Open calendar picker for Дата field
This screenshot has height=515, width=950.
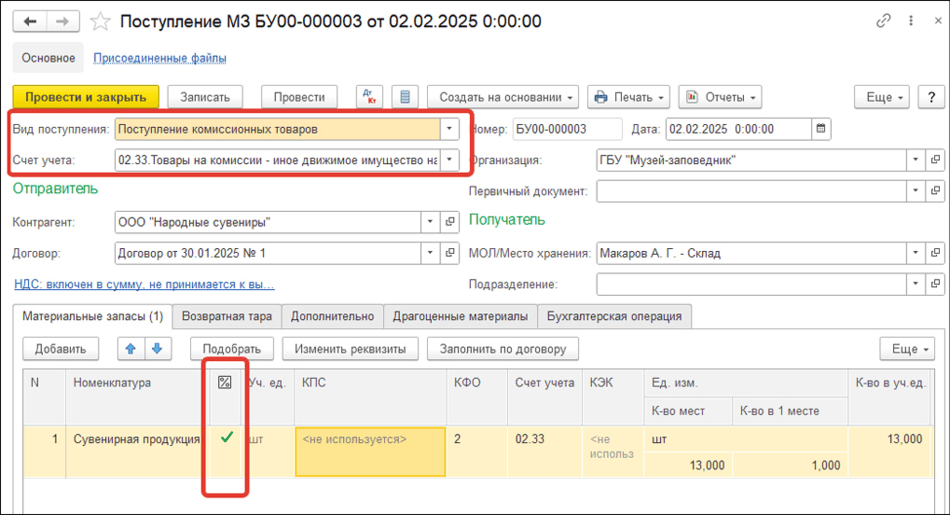tap(821, 129)
